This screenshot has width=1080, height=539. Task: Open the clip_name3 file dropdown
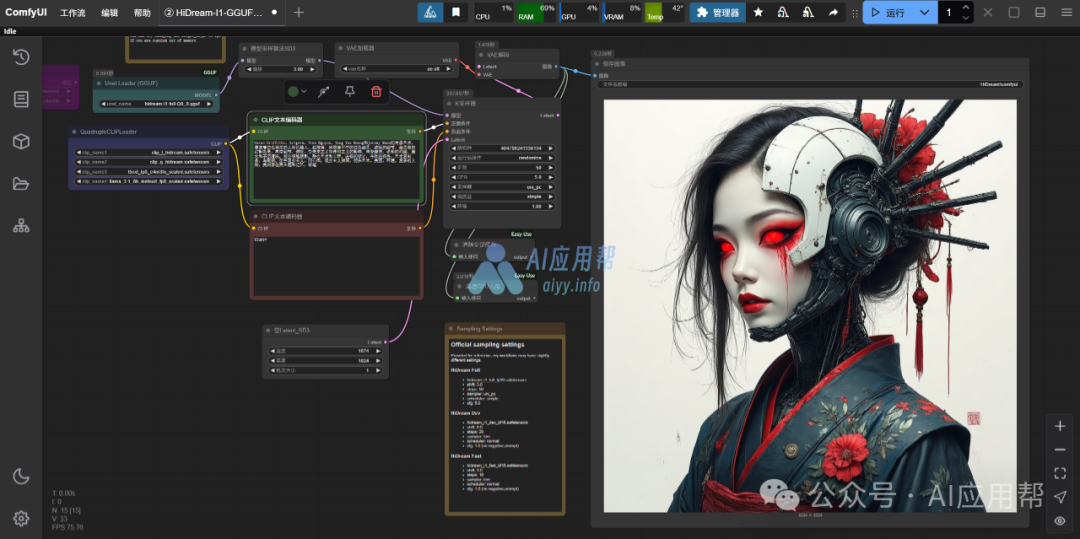point(148,172)
